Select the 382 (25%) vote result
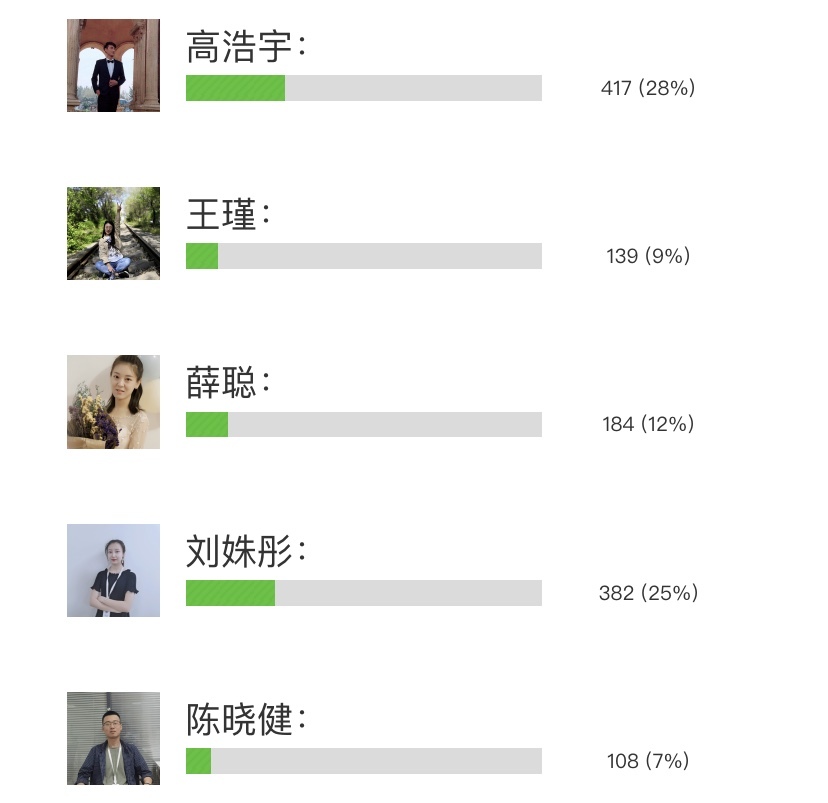 pos(648,593)
